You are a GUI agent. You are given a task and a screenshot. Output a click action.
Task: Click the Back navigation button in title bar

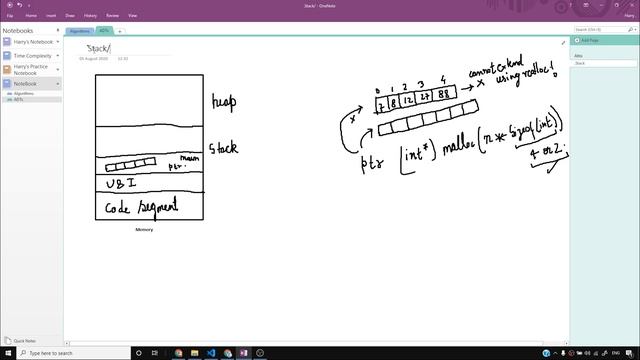click(9, 5)
